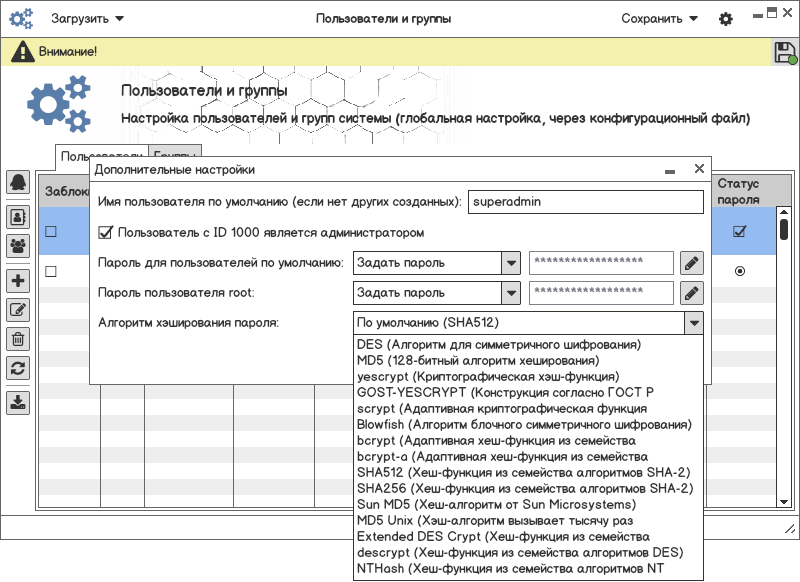800x582 pixels.
Task: Click the default username field 'superadmin'
Action: click(587, 202)
